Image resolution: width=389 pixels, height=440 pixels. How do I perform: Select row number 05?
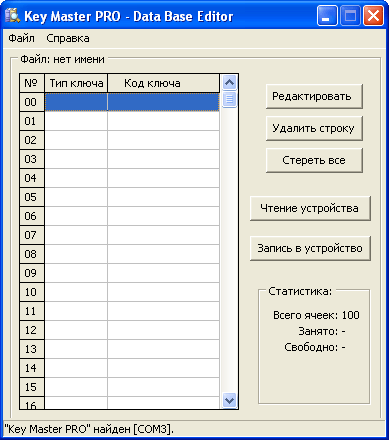(x=32, y=197)
